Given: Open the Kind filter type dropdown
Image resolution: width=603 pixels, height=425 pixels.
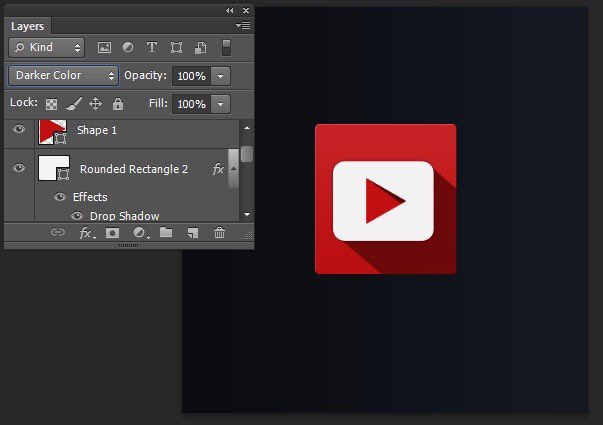Looking at the screenshot, I should 47,47.
